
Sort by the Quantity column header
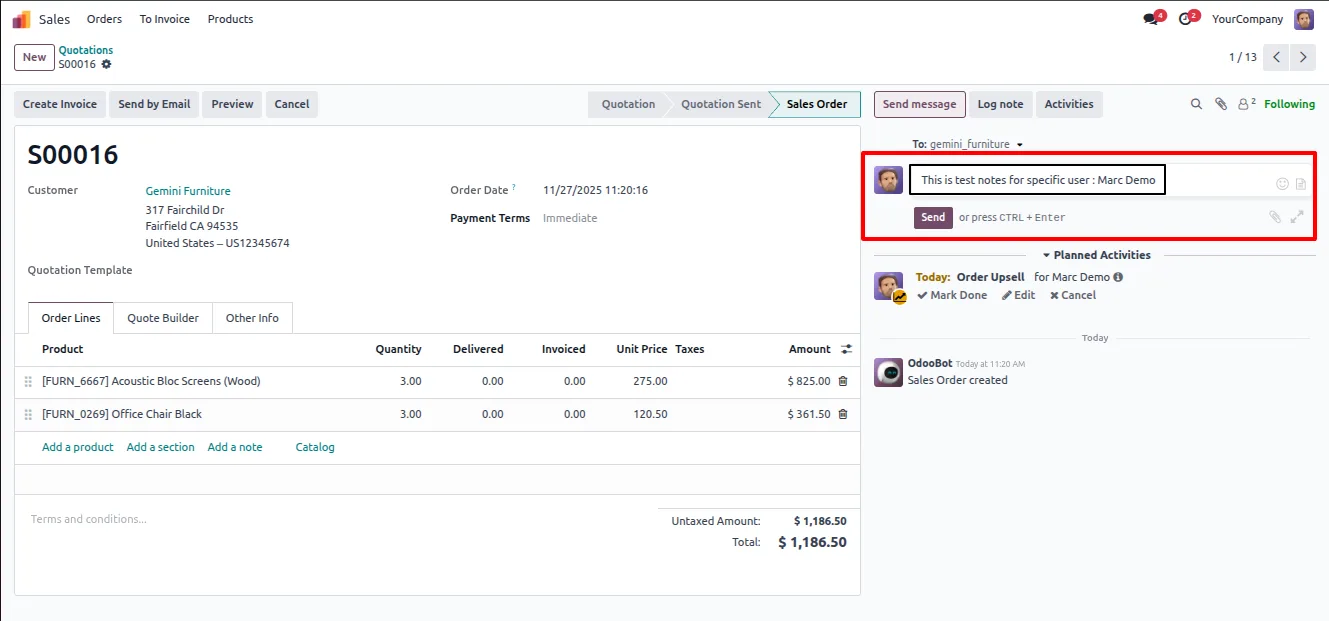coord(398,349)
